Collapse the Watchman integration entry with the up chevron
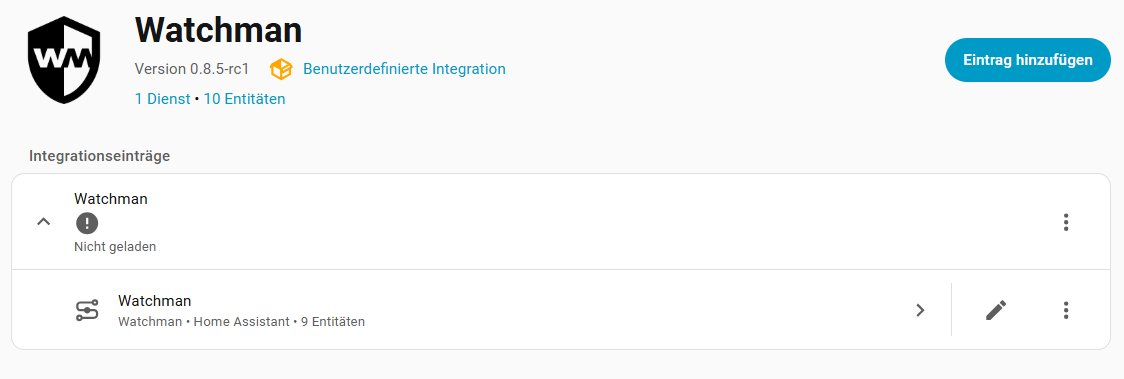Screen dimensions: 1124x379 (x=44, y=222)
